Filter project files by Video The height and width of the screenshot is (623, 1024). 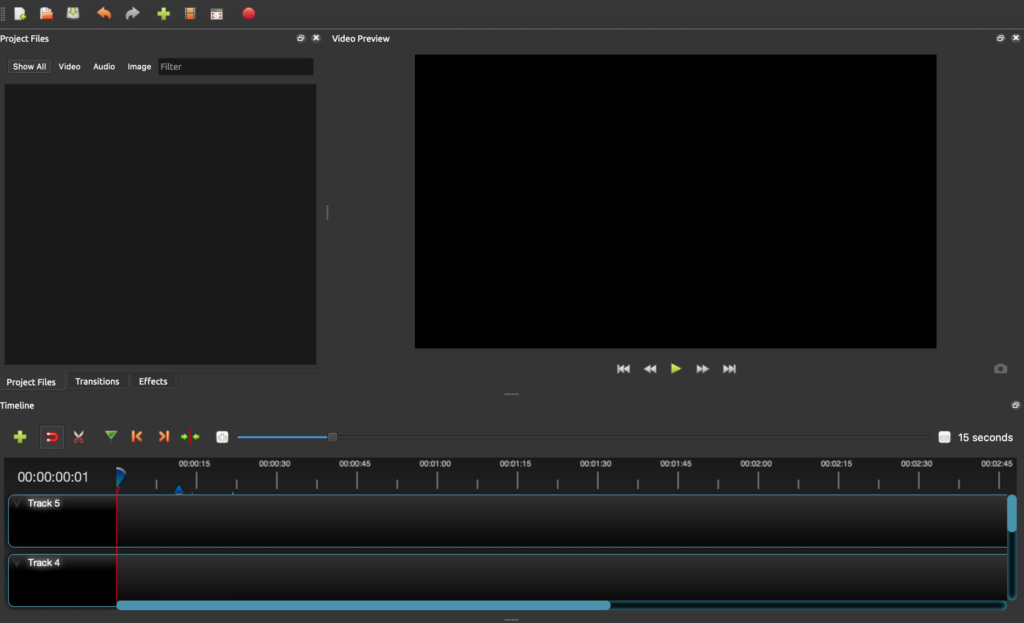(69, 67)
